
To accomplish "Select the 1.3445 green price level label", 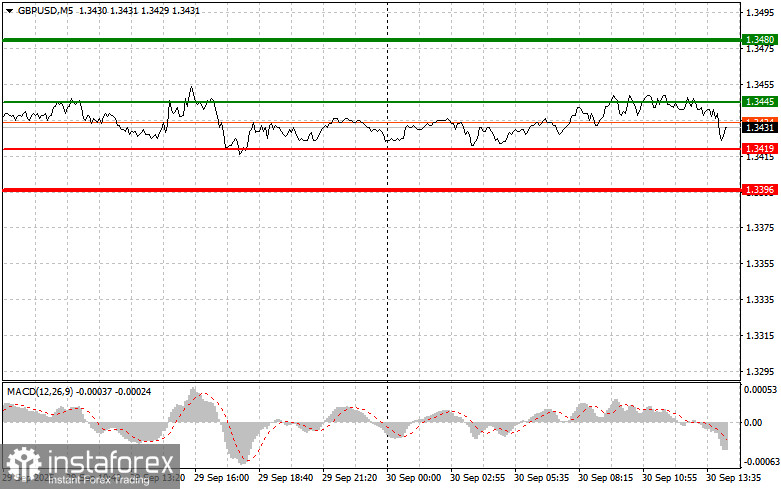I will click(760, 102).
